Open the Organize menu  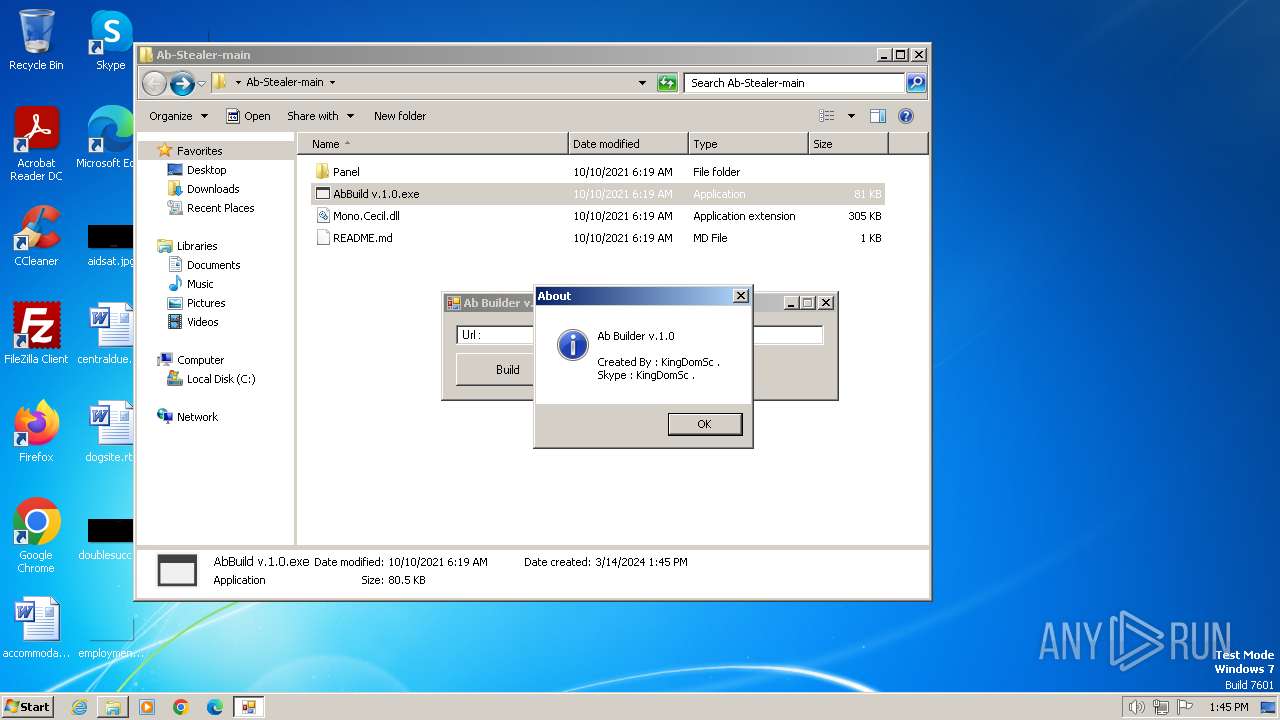(x=178, y=116)
